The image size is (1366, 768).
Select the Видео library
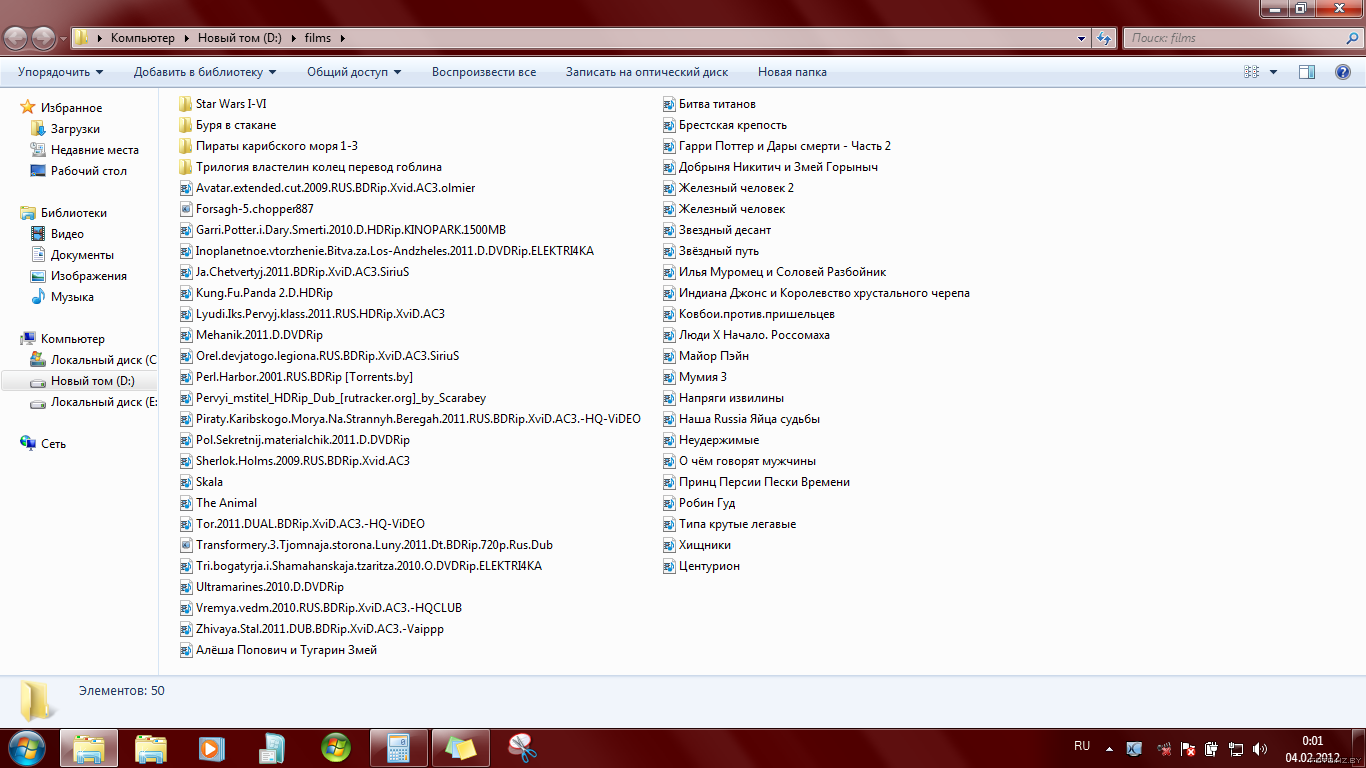[67, 234]
